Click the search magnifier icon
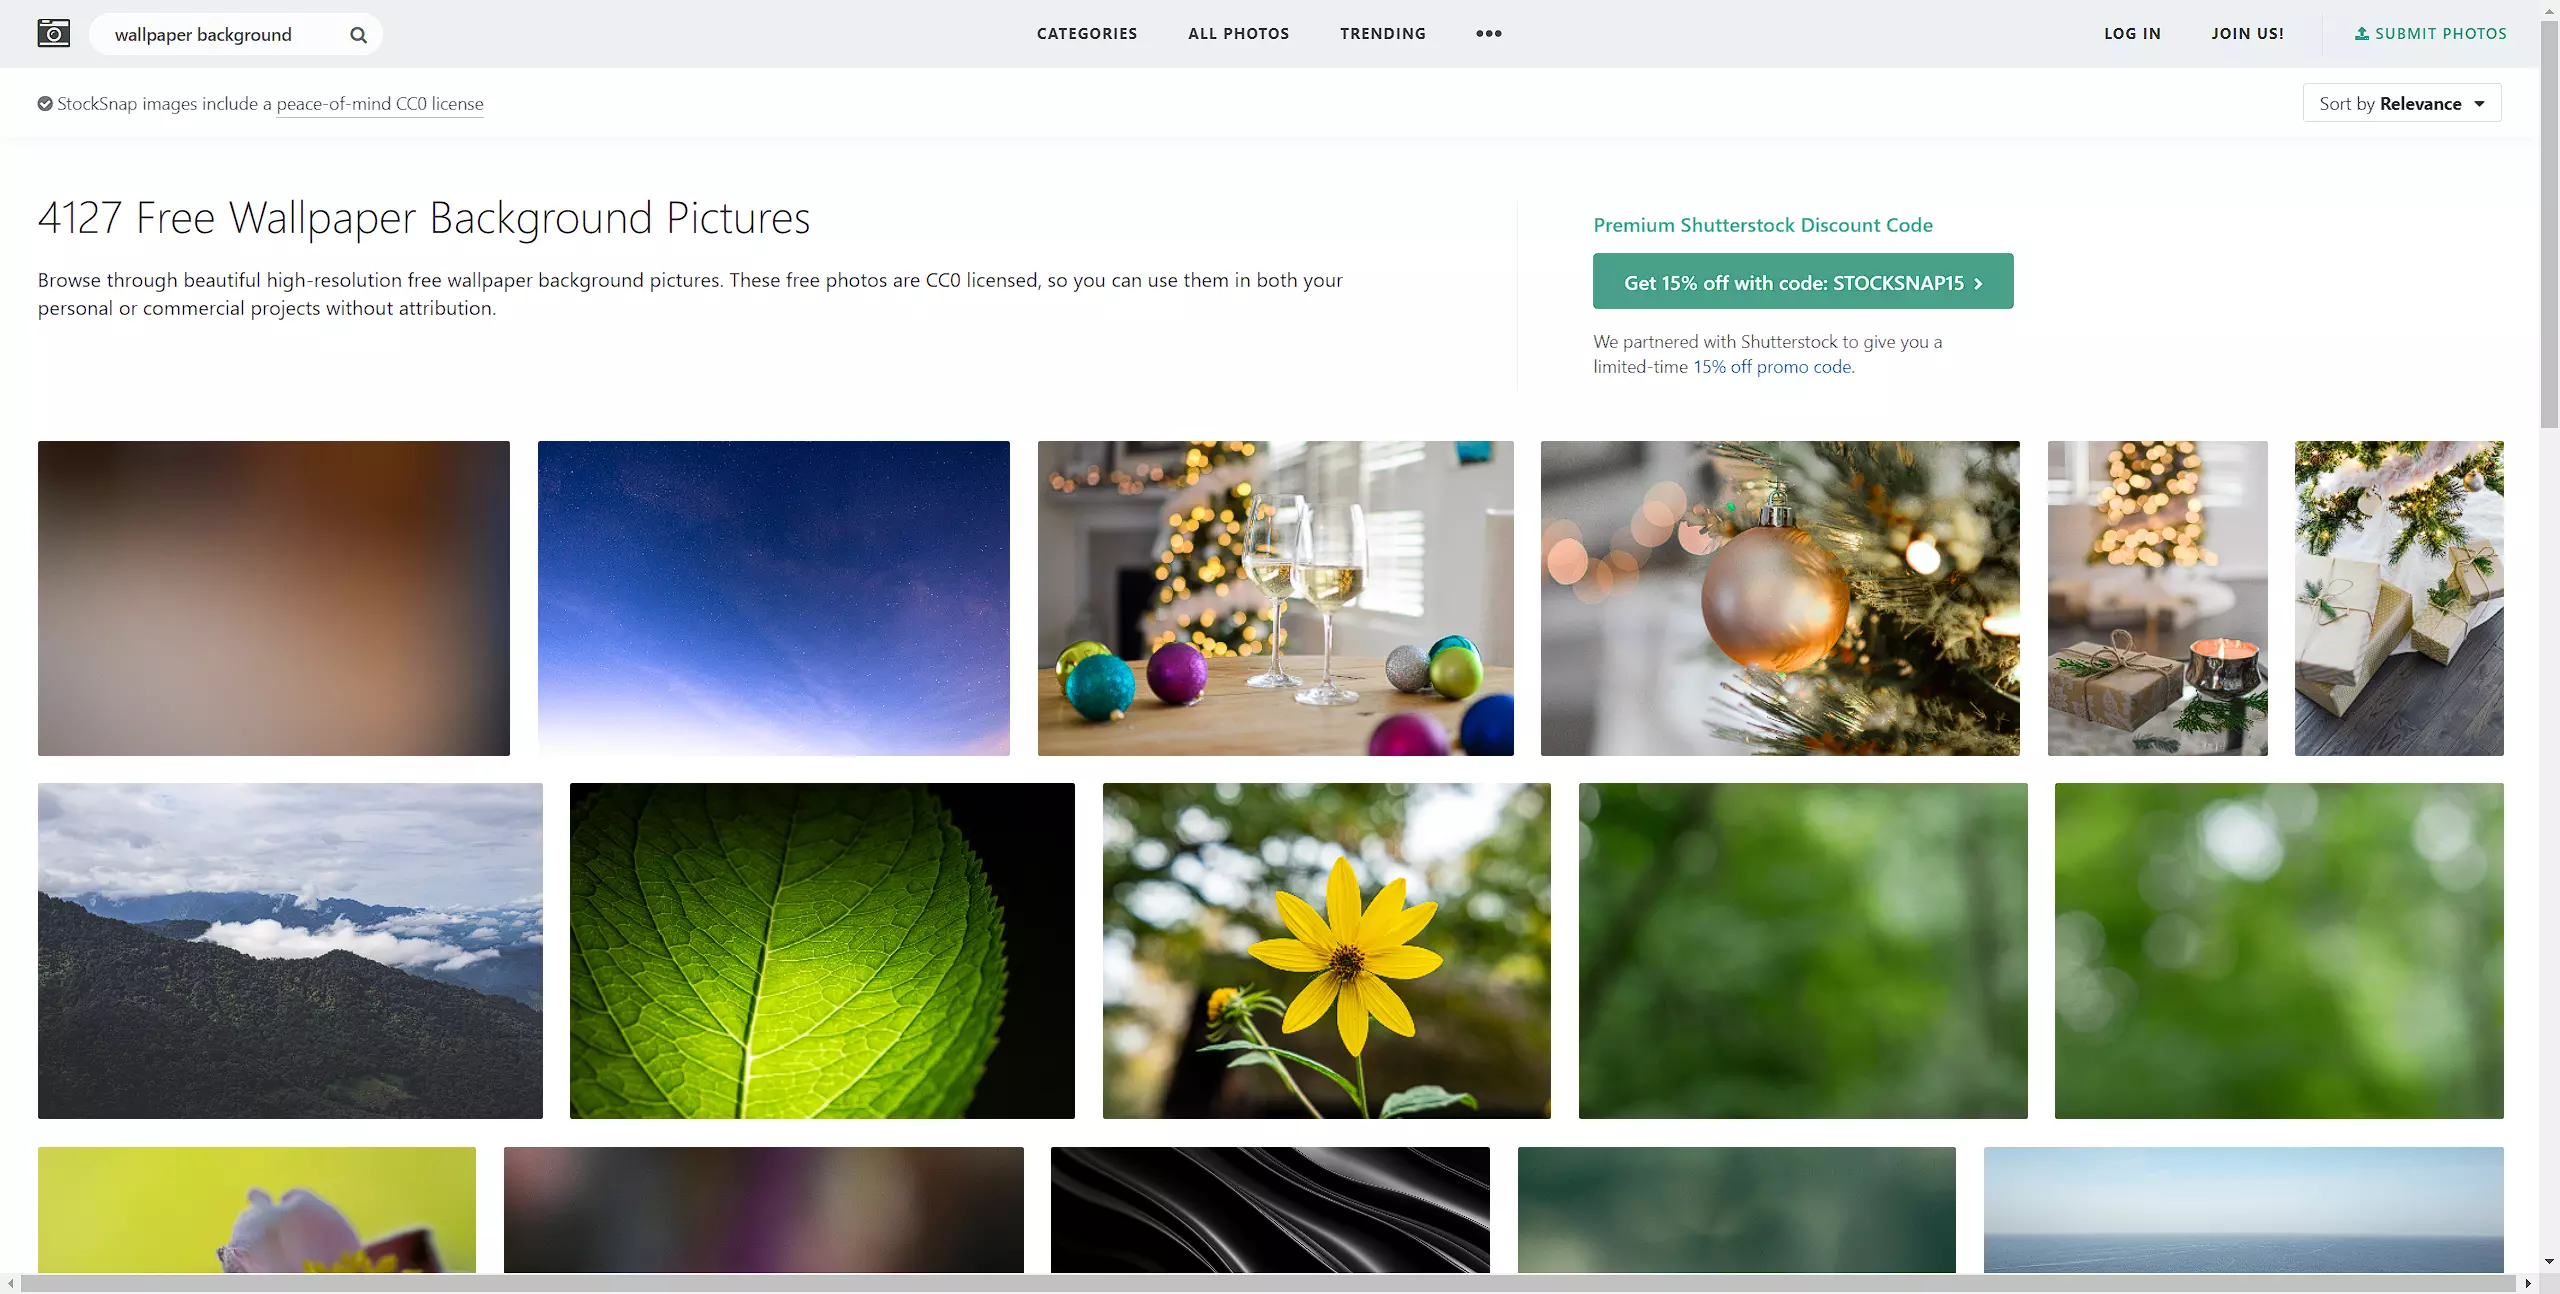The width and height of the screenshot is (2560, 1294). click(358, 35)
